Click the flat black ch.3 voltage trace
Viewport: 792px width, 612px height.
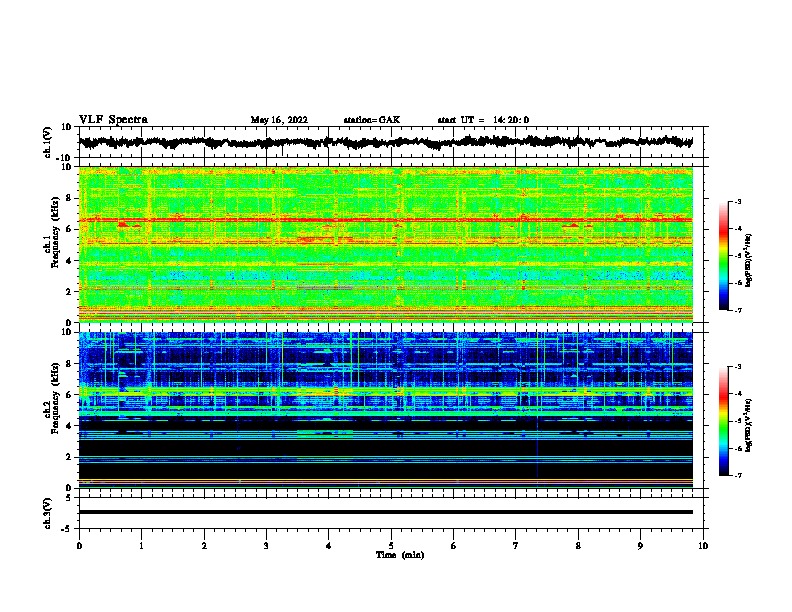click(385, 512)
